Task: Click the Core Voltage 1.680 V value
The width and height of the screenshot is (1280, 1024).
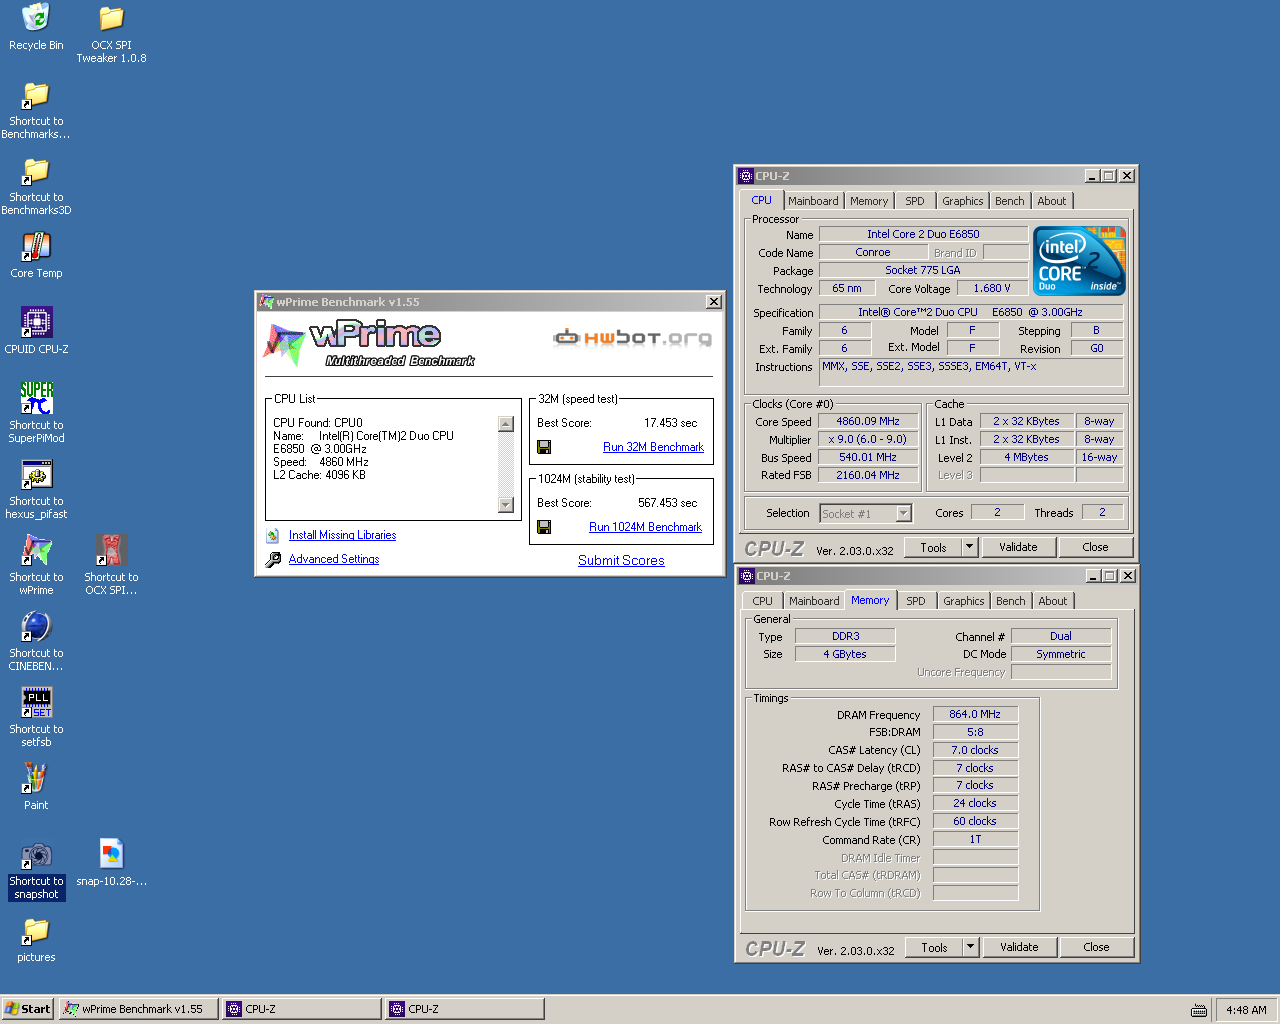Action: pos(992,288)
